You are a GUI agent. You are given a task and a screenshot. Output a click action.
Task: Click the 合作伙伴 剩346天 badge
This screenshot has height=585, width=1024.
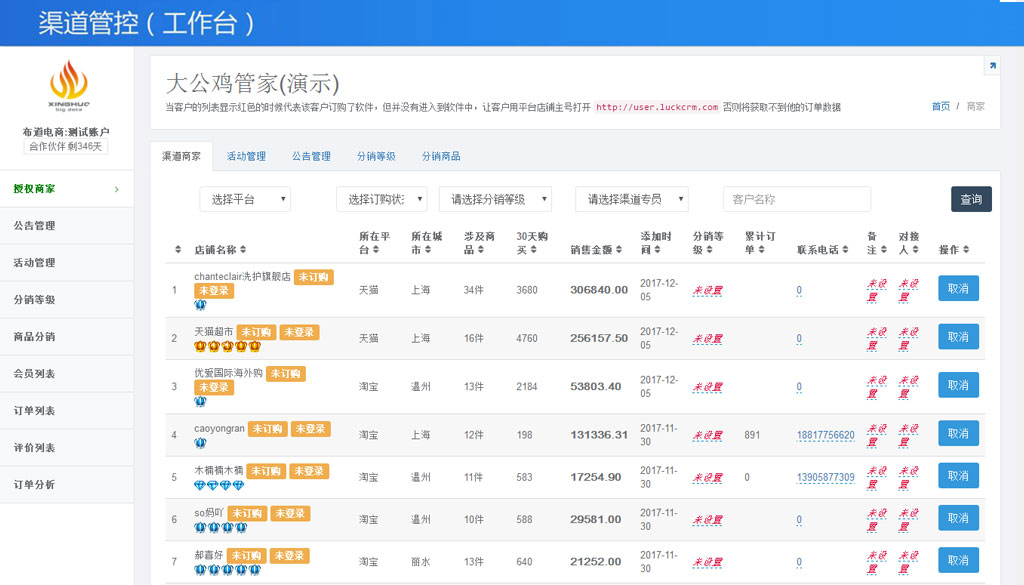[65, 146]
